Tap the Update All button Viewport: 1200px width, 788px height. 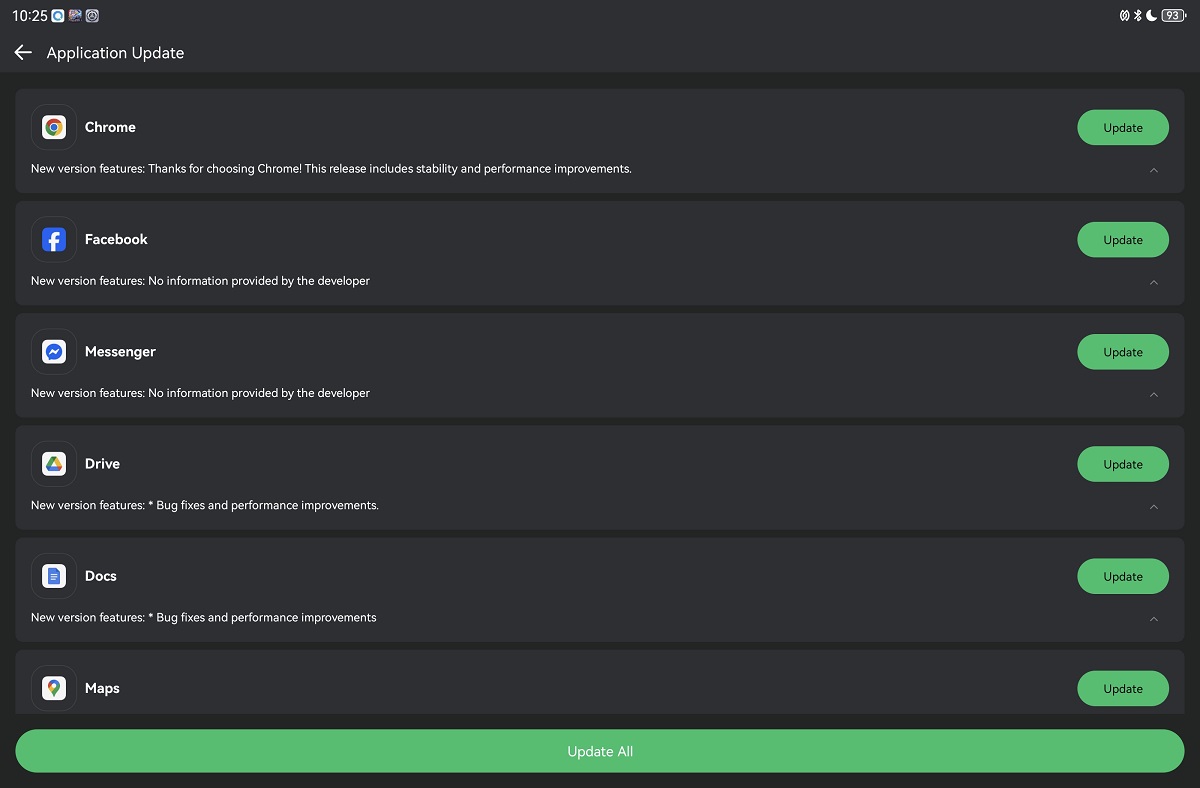coord(600,751)
